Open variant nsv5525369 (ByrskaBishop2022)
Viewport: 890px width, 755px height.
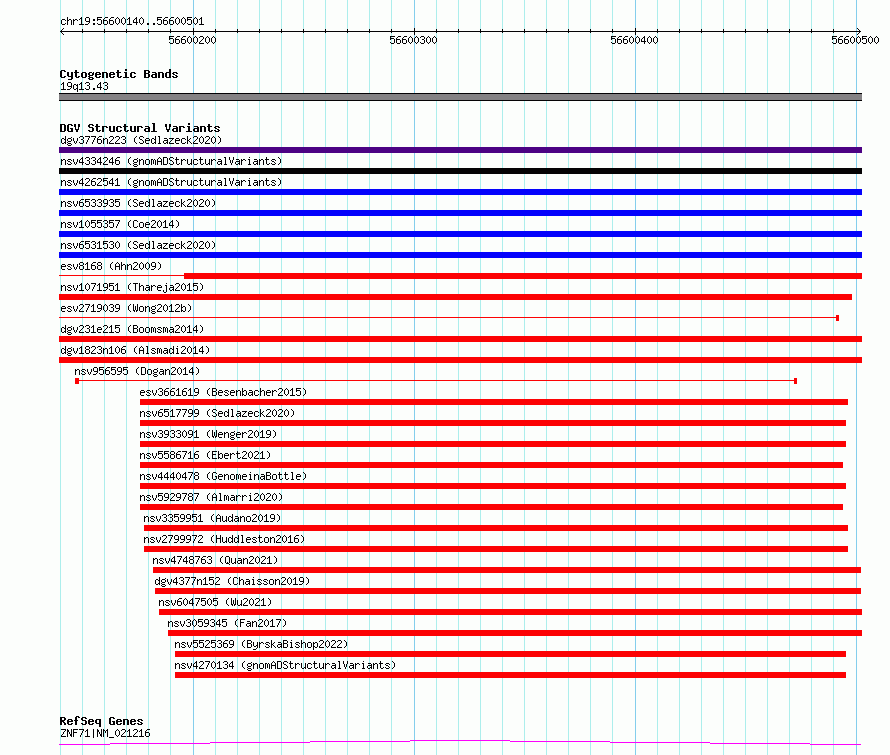(261, 644)
